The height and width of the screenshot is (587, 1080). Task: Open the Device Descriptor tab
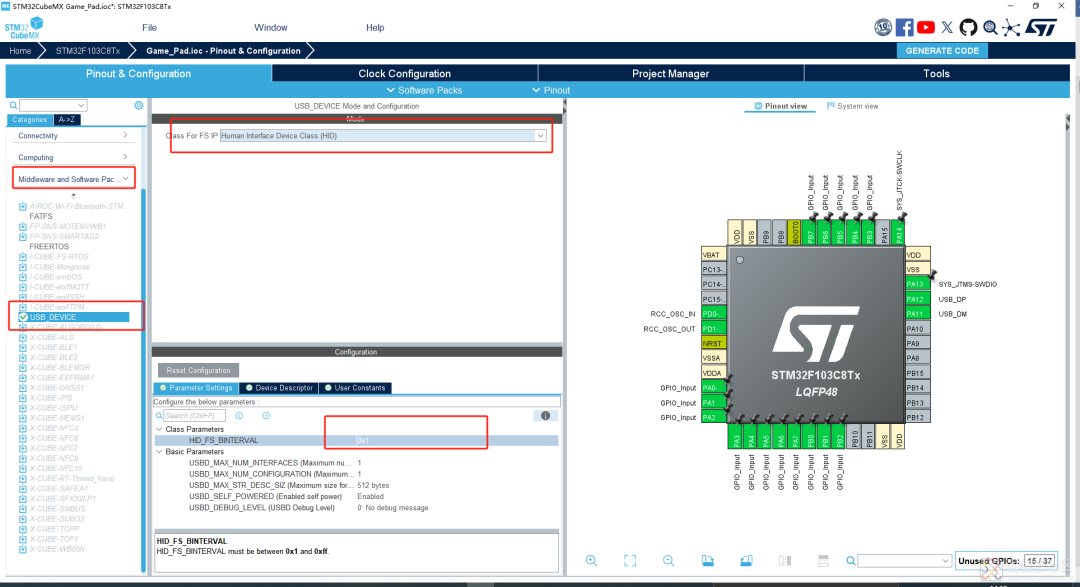point(279,388)
